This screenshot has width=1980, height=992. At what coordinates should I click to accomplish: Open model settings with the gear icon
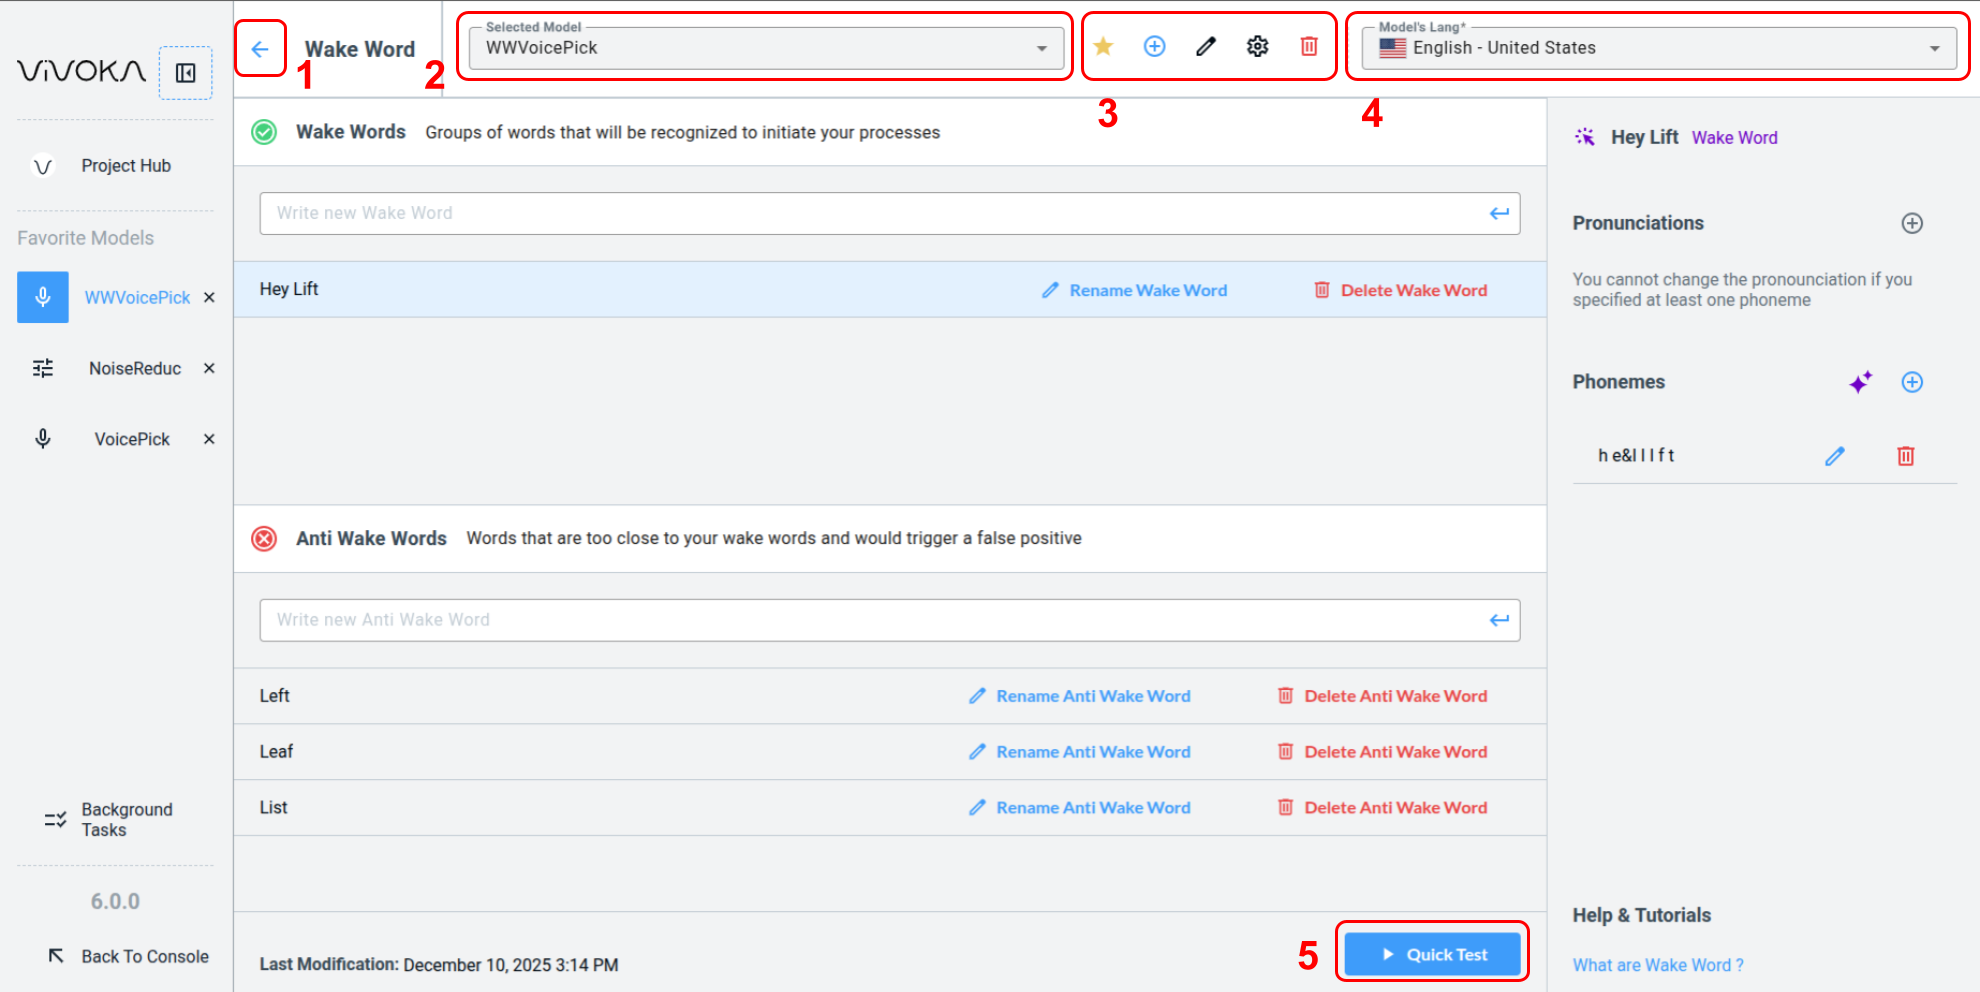click(1257, 46)
